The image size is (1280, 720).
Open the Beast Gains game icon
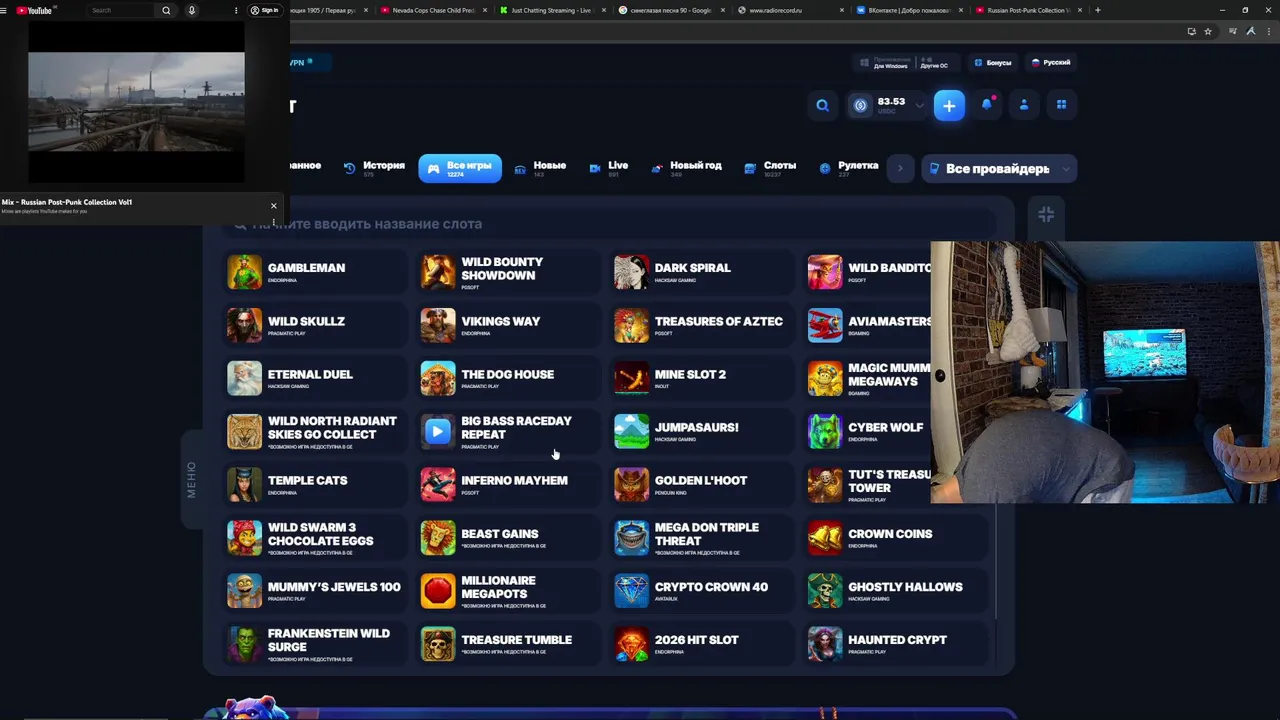coord(438,537)
